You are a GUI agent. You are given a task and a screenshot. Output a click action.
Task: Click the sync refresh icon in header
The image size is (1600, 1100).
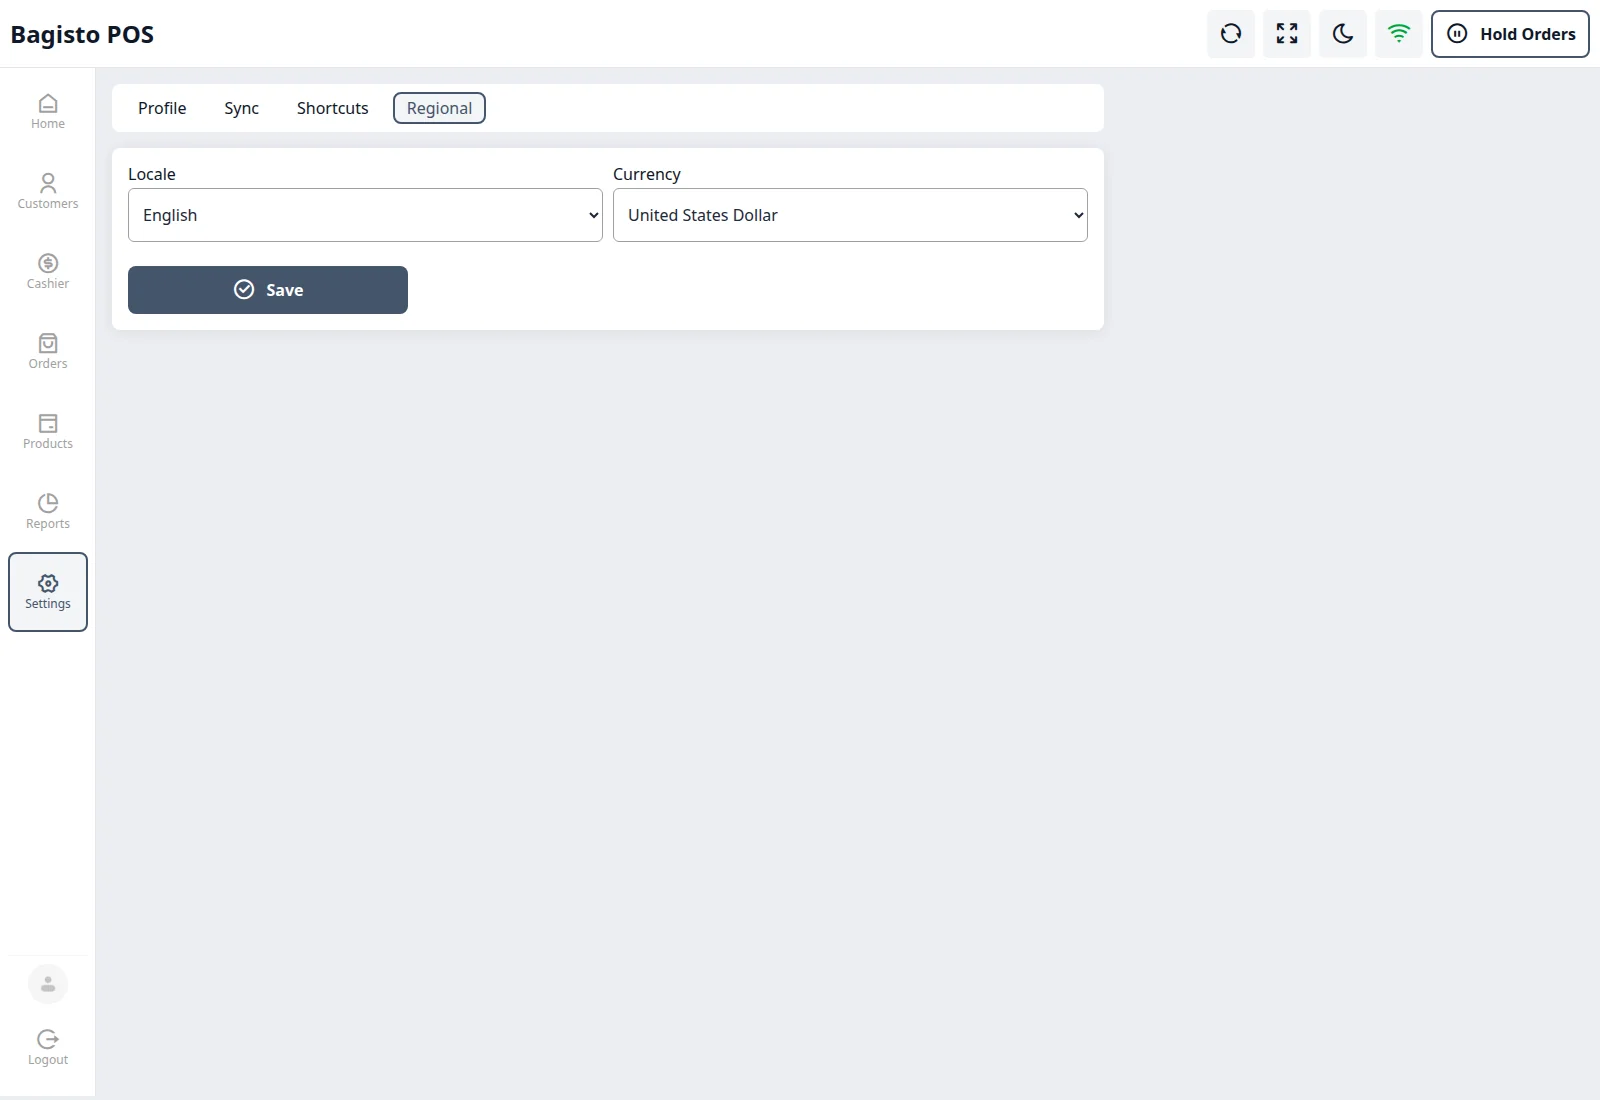[x=1231, y=34]
